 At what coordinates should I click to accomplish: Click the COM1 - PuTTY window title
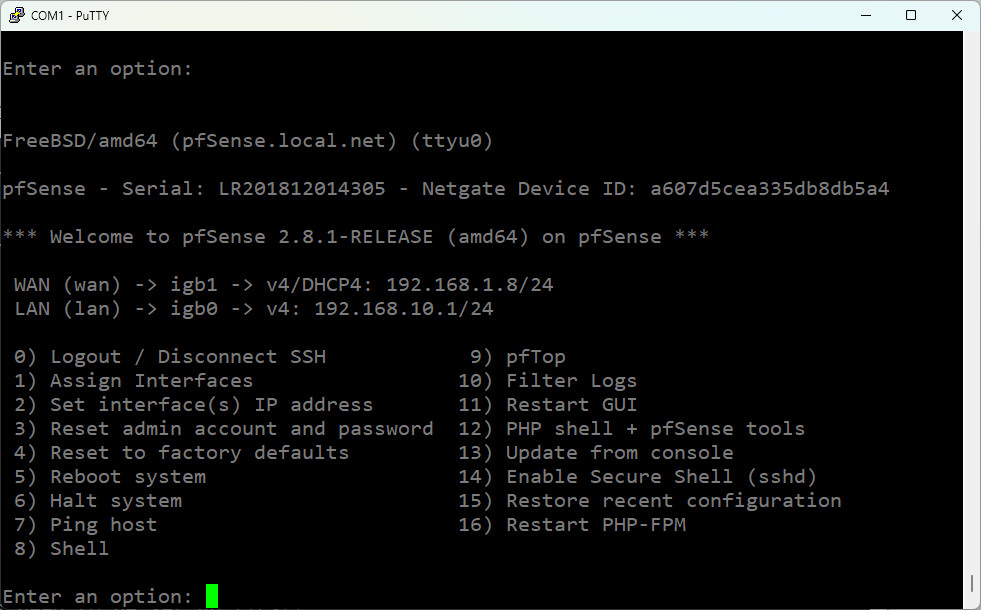pyautogui.click(x=73, y=15)
